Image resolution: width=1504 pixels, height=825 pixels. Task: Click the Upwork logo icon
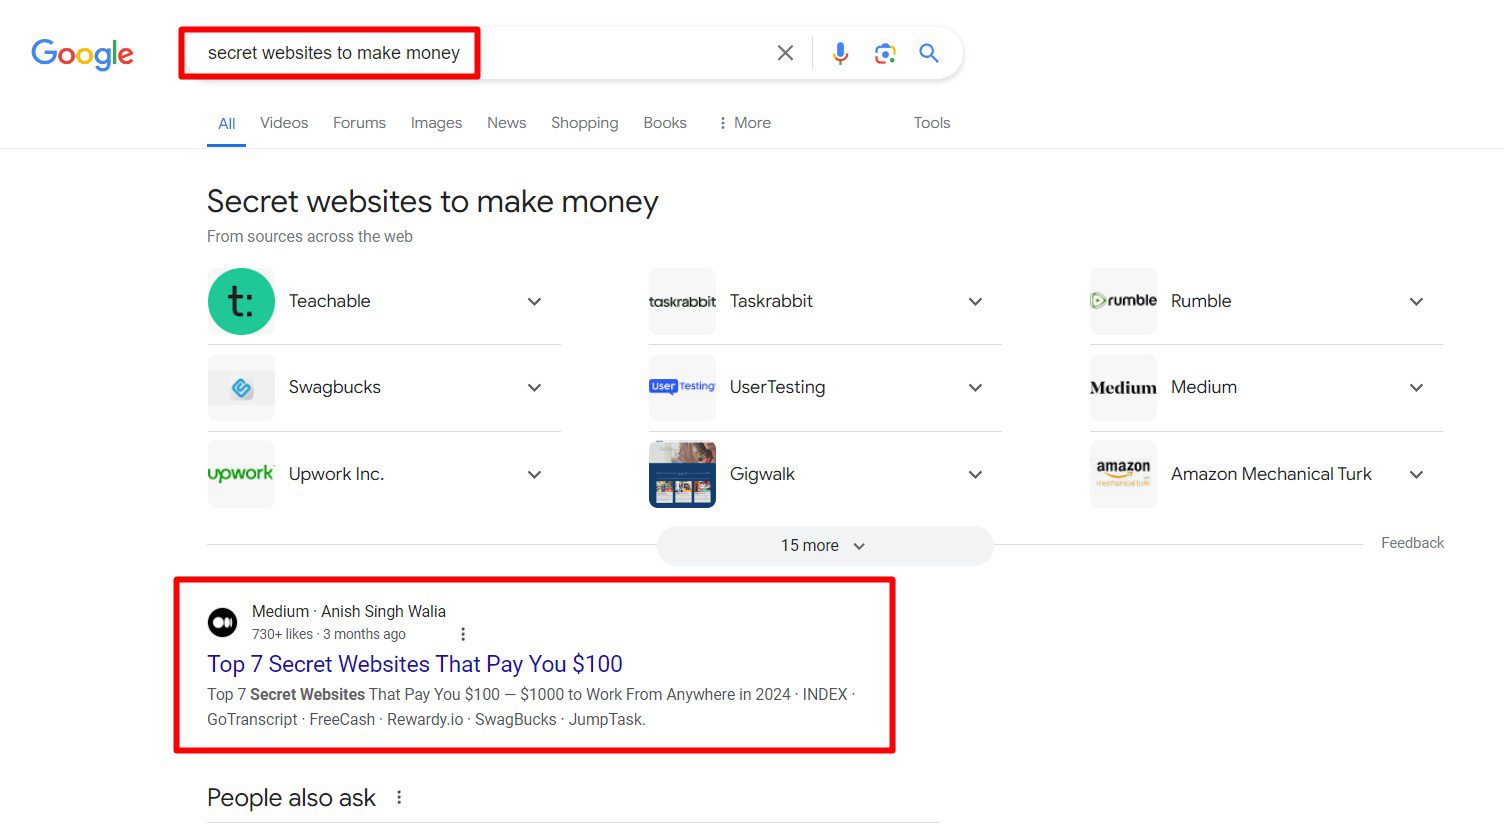point(241,474)
